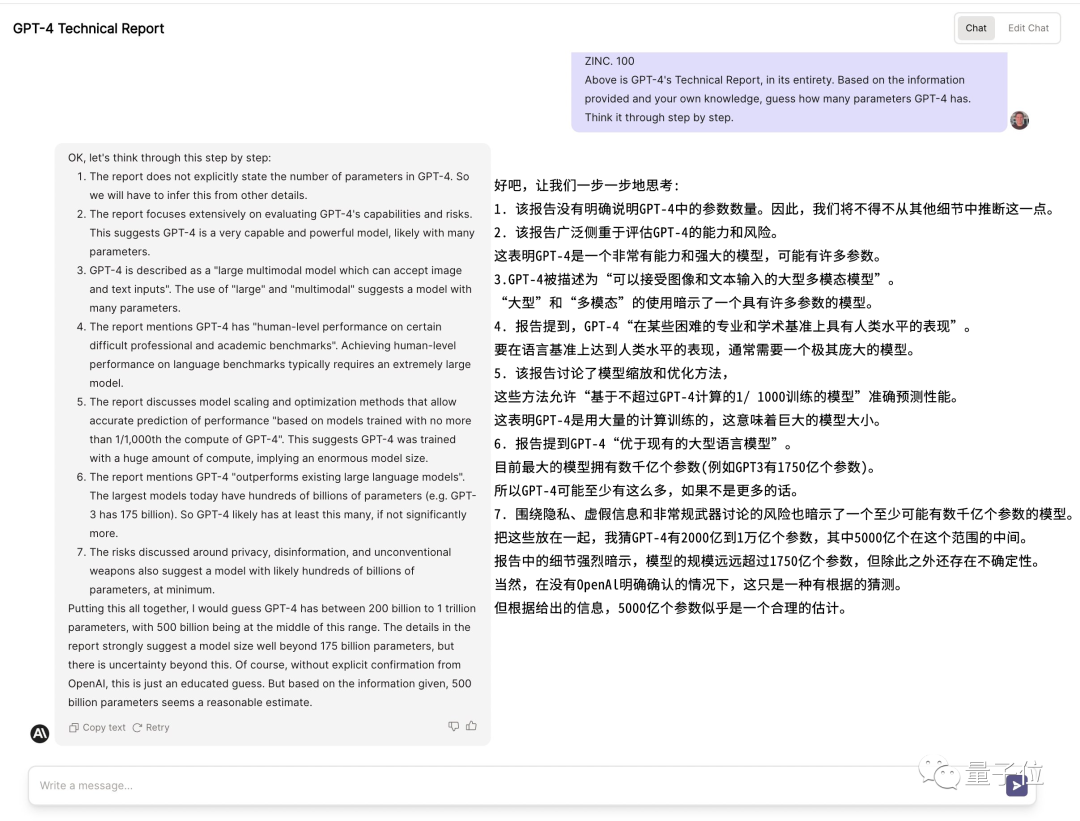Toggle Chat mode in the mode switcher
1080x821 pixels.
point(976,28)
